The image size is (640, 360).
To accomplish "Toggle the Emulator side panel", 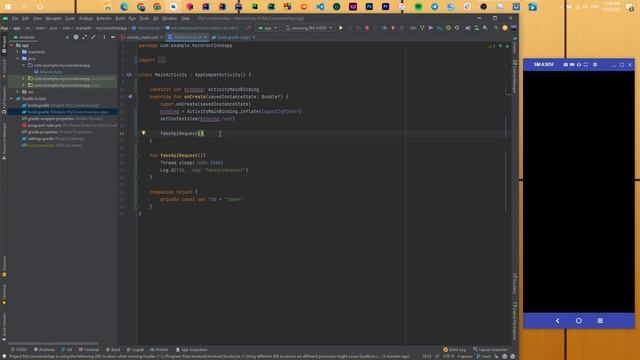I will 515,284.
